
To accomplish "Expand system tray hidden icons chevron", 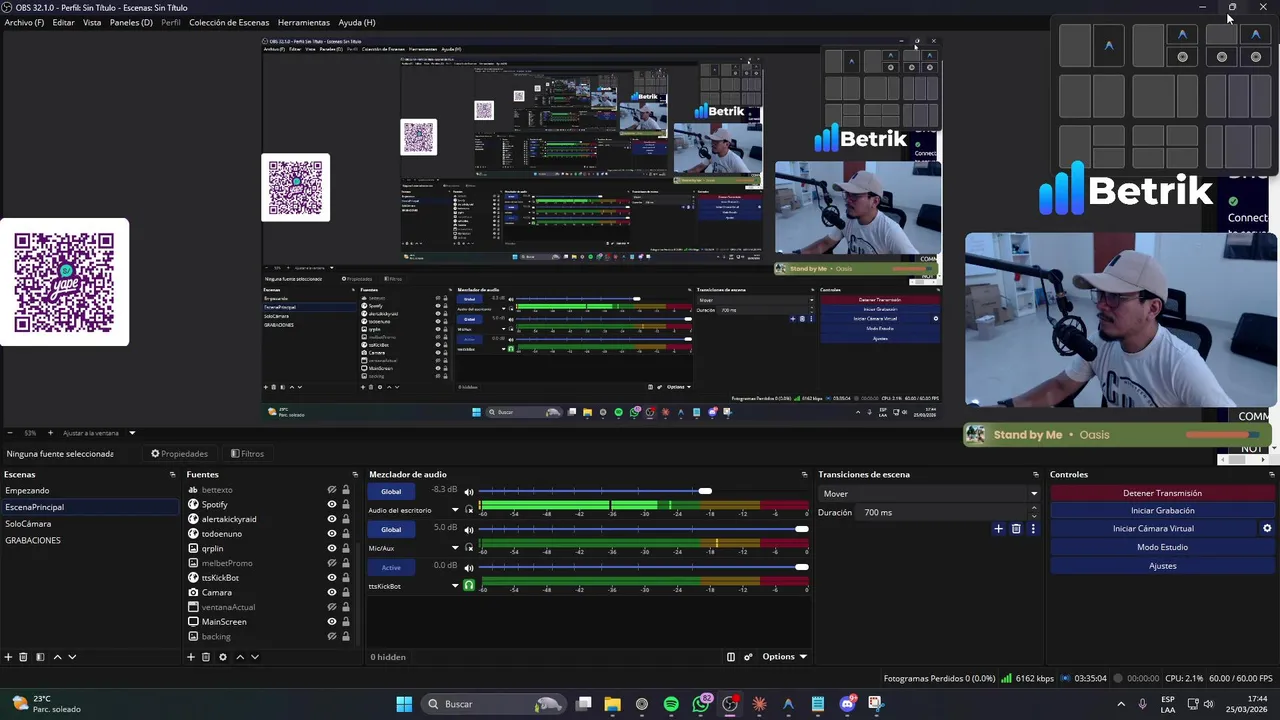I will [x=1120, y=704].
